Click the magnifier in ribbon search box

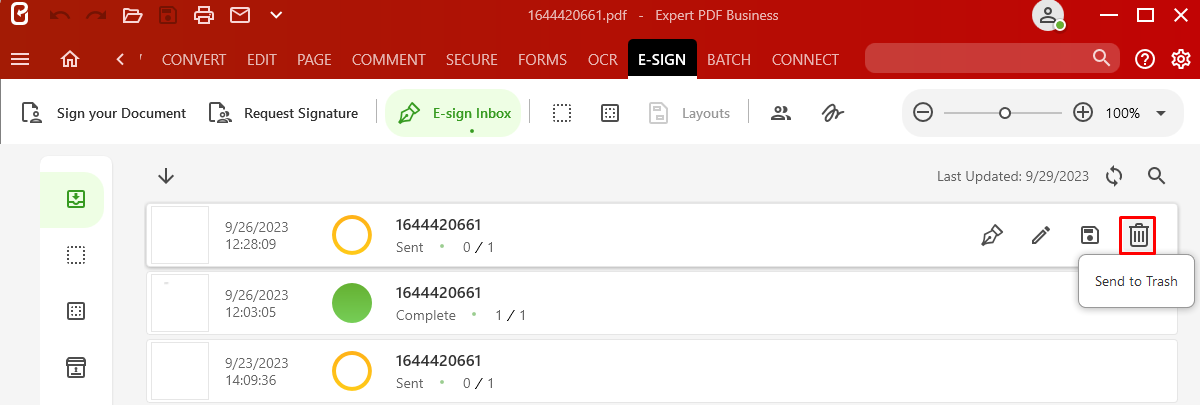1101,57
